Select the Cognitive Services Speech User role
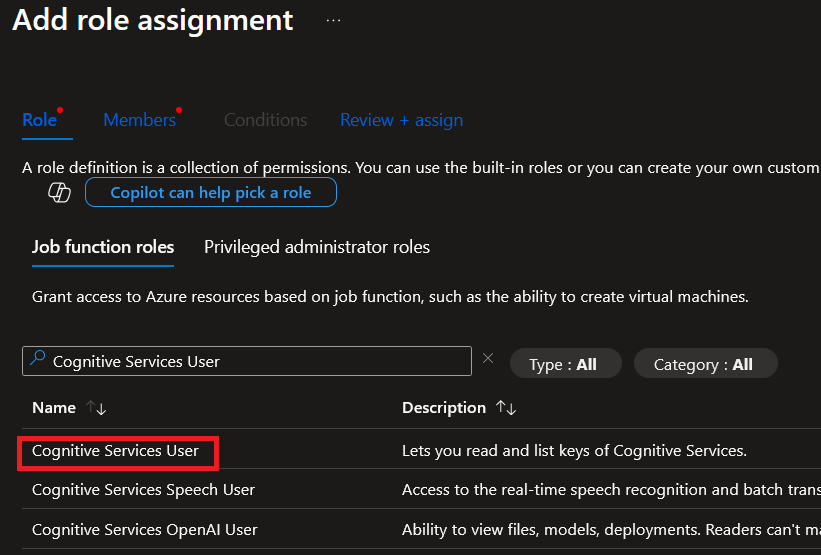Image resolution: width=821 pixels, height=555 pixels. tap(143, 490)
